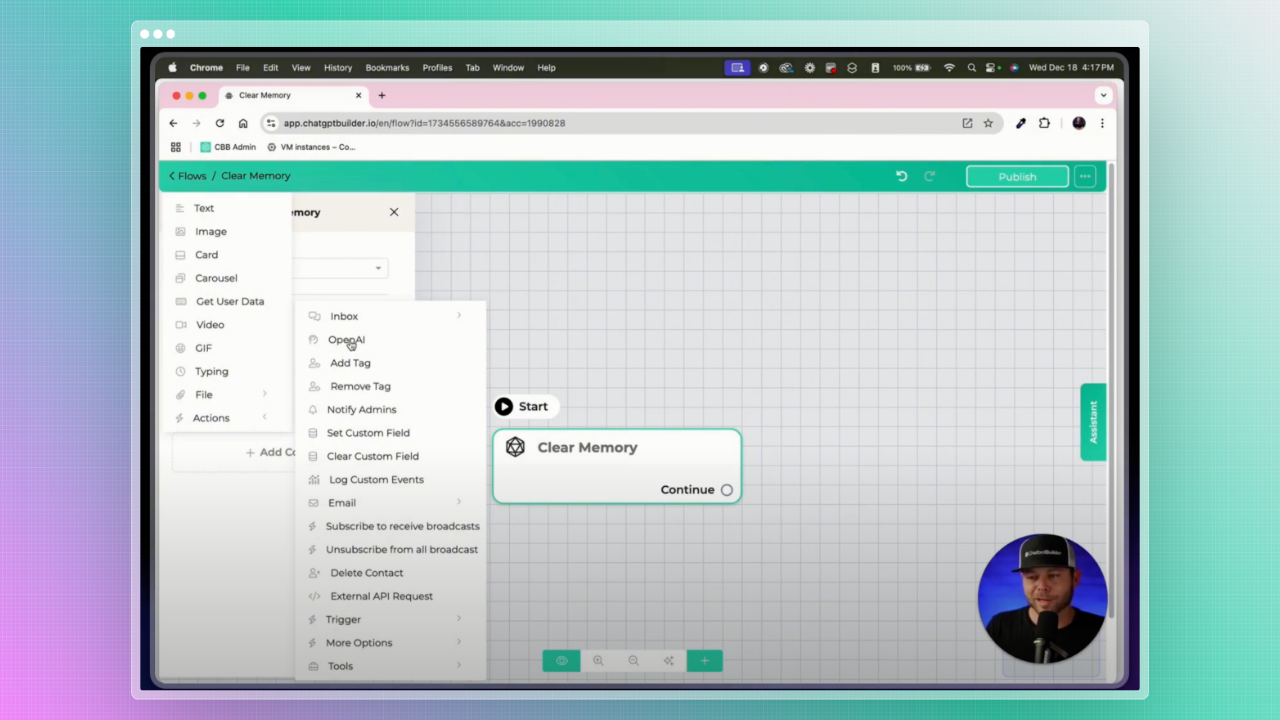Reload the page in Chrome
The height and width of the screenshot is (720, 1280).
coord(219,123)
